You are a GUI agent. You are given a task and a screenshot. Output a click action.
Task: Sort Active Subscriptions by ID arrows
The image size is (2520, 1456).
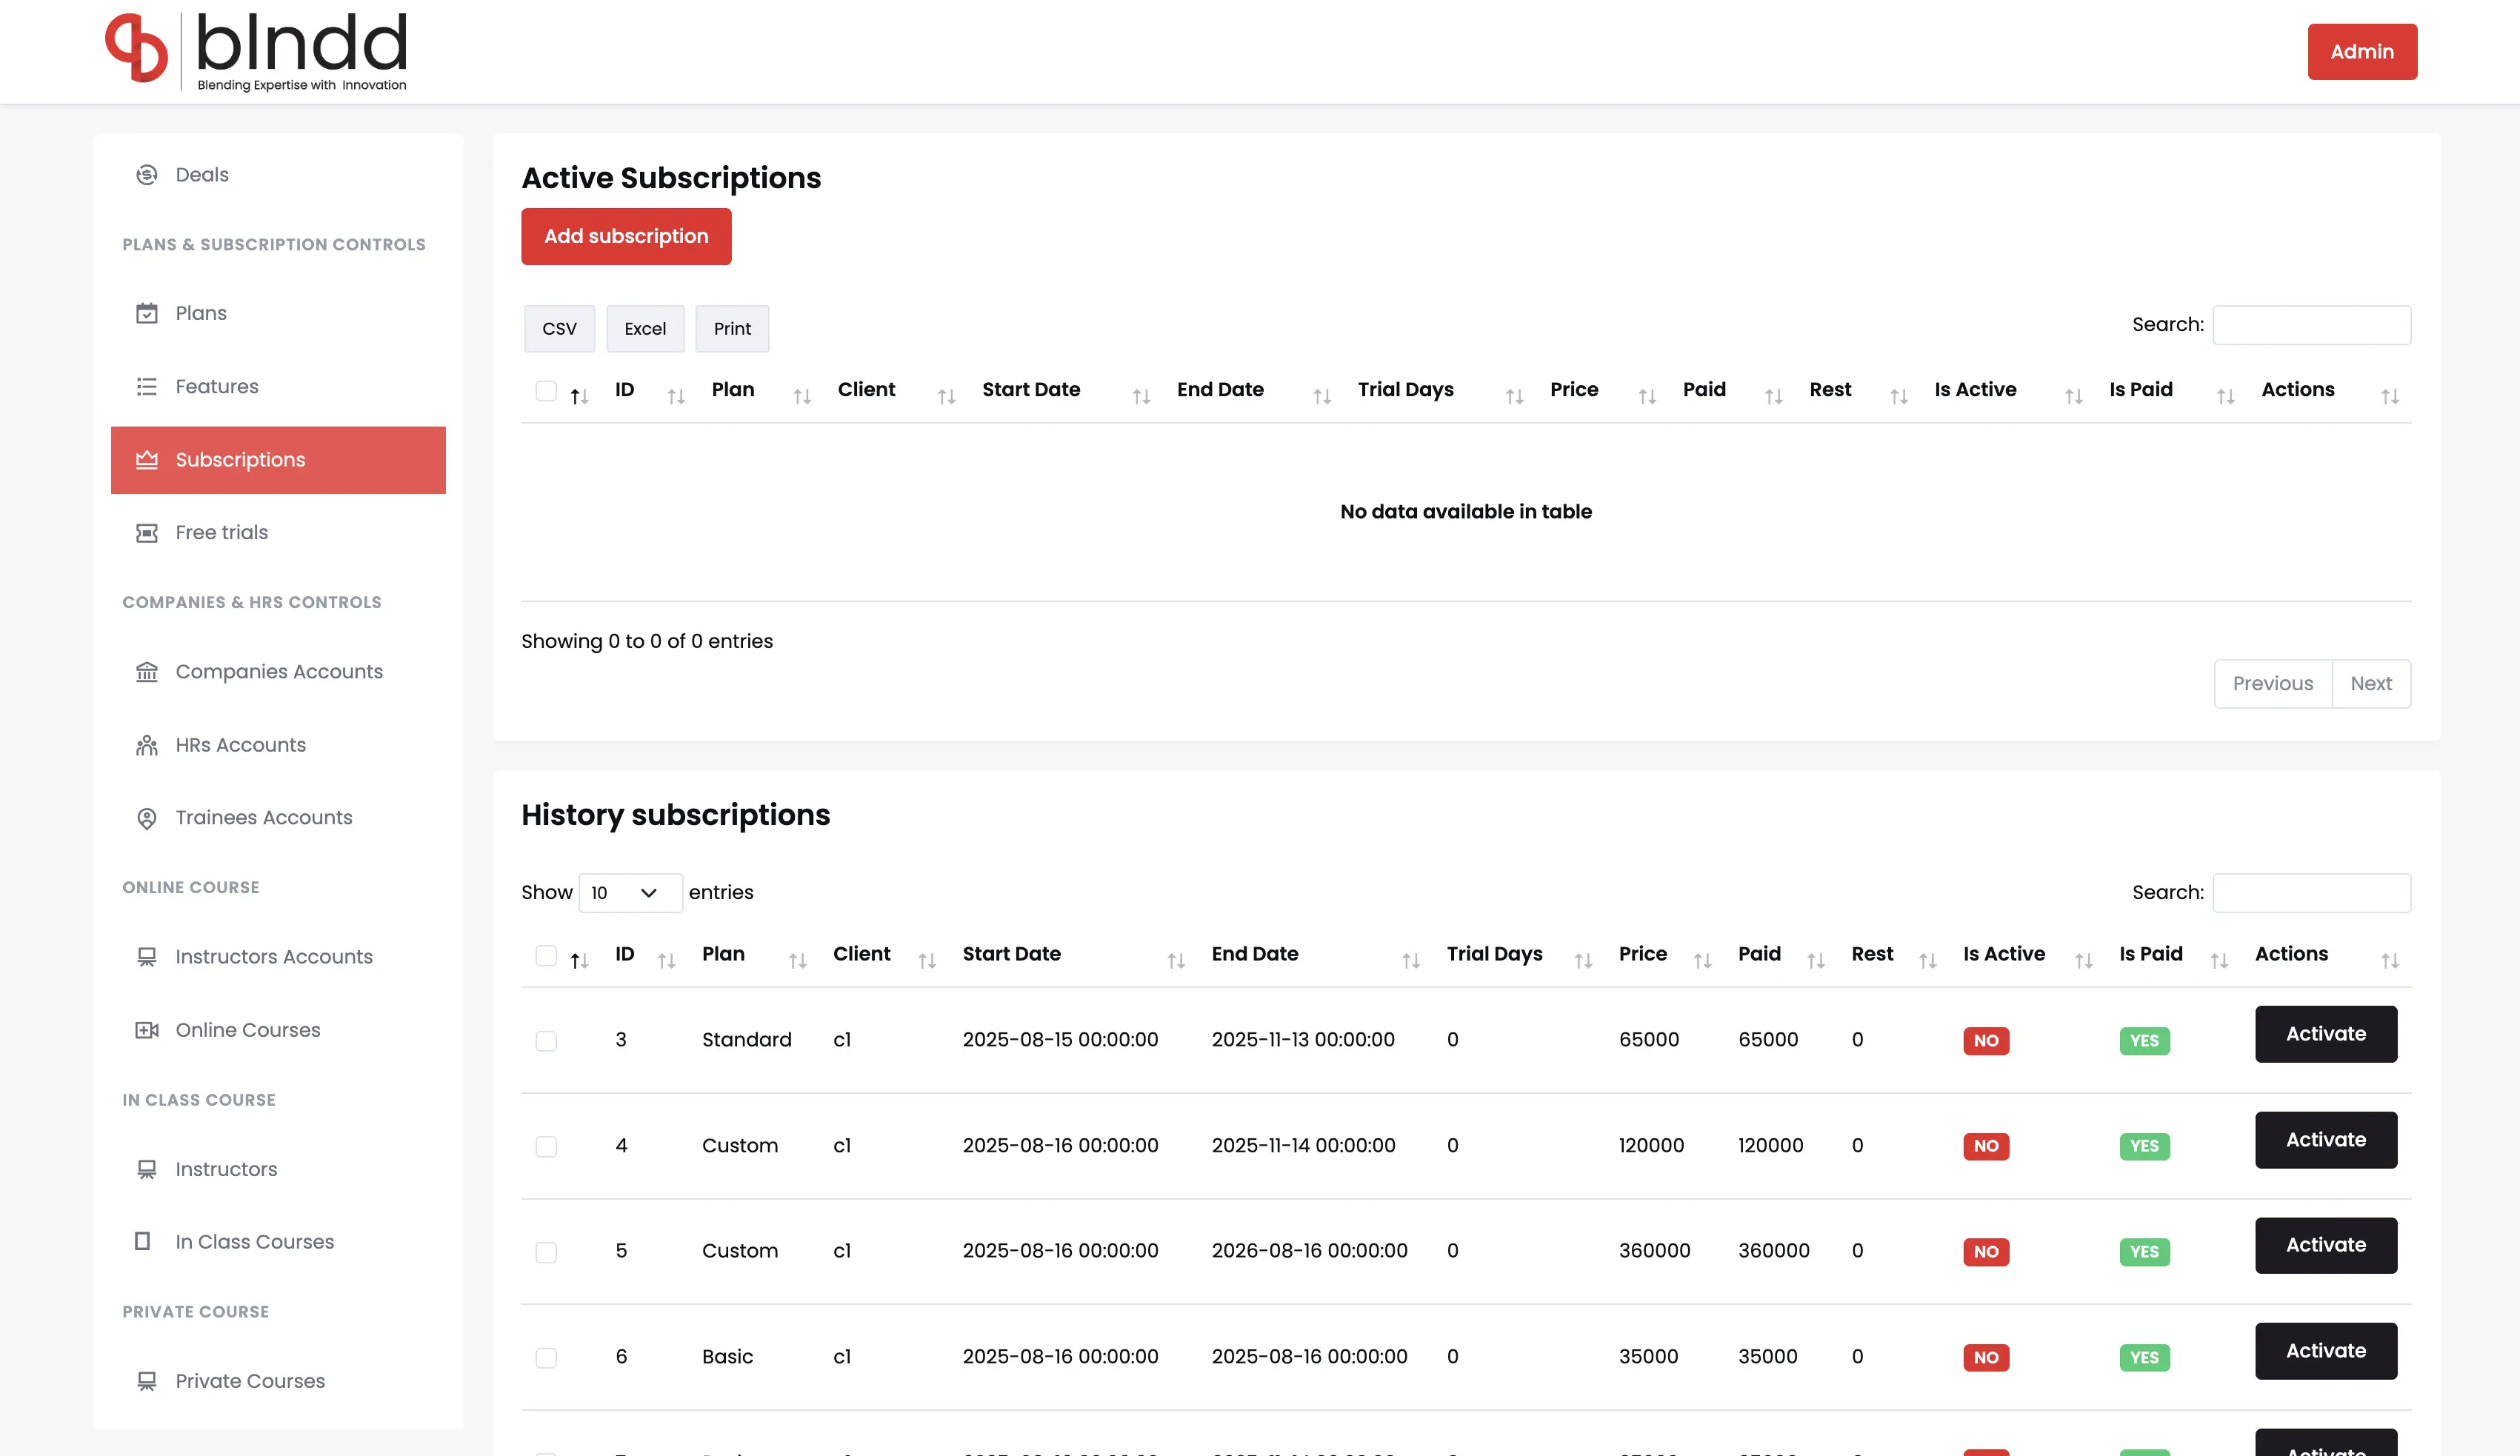[x=676, y=396]
